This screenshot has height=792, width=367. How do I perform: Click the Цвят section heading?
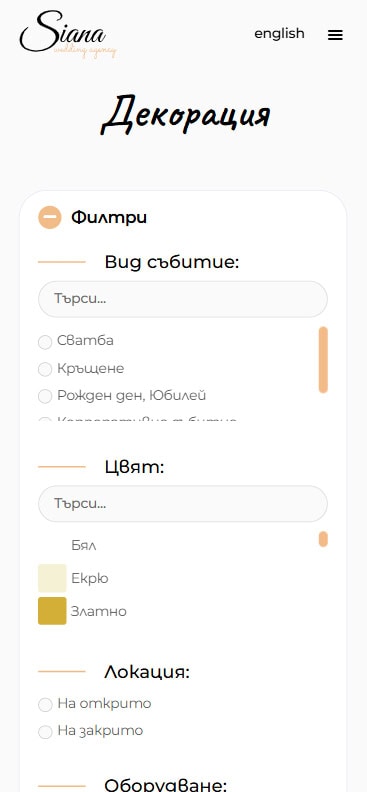134,467
